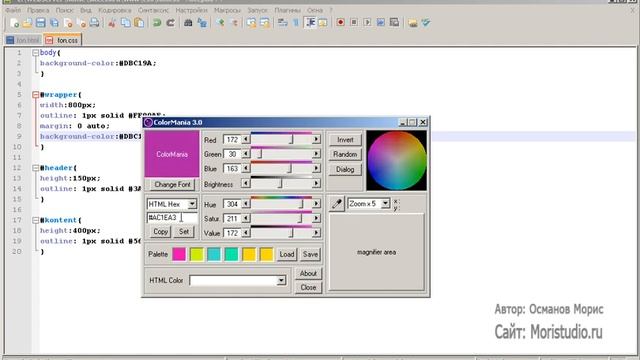
Task: Open a file with the toolbar folder icon
Action: 27,23
